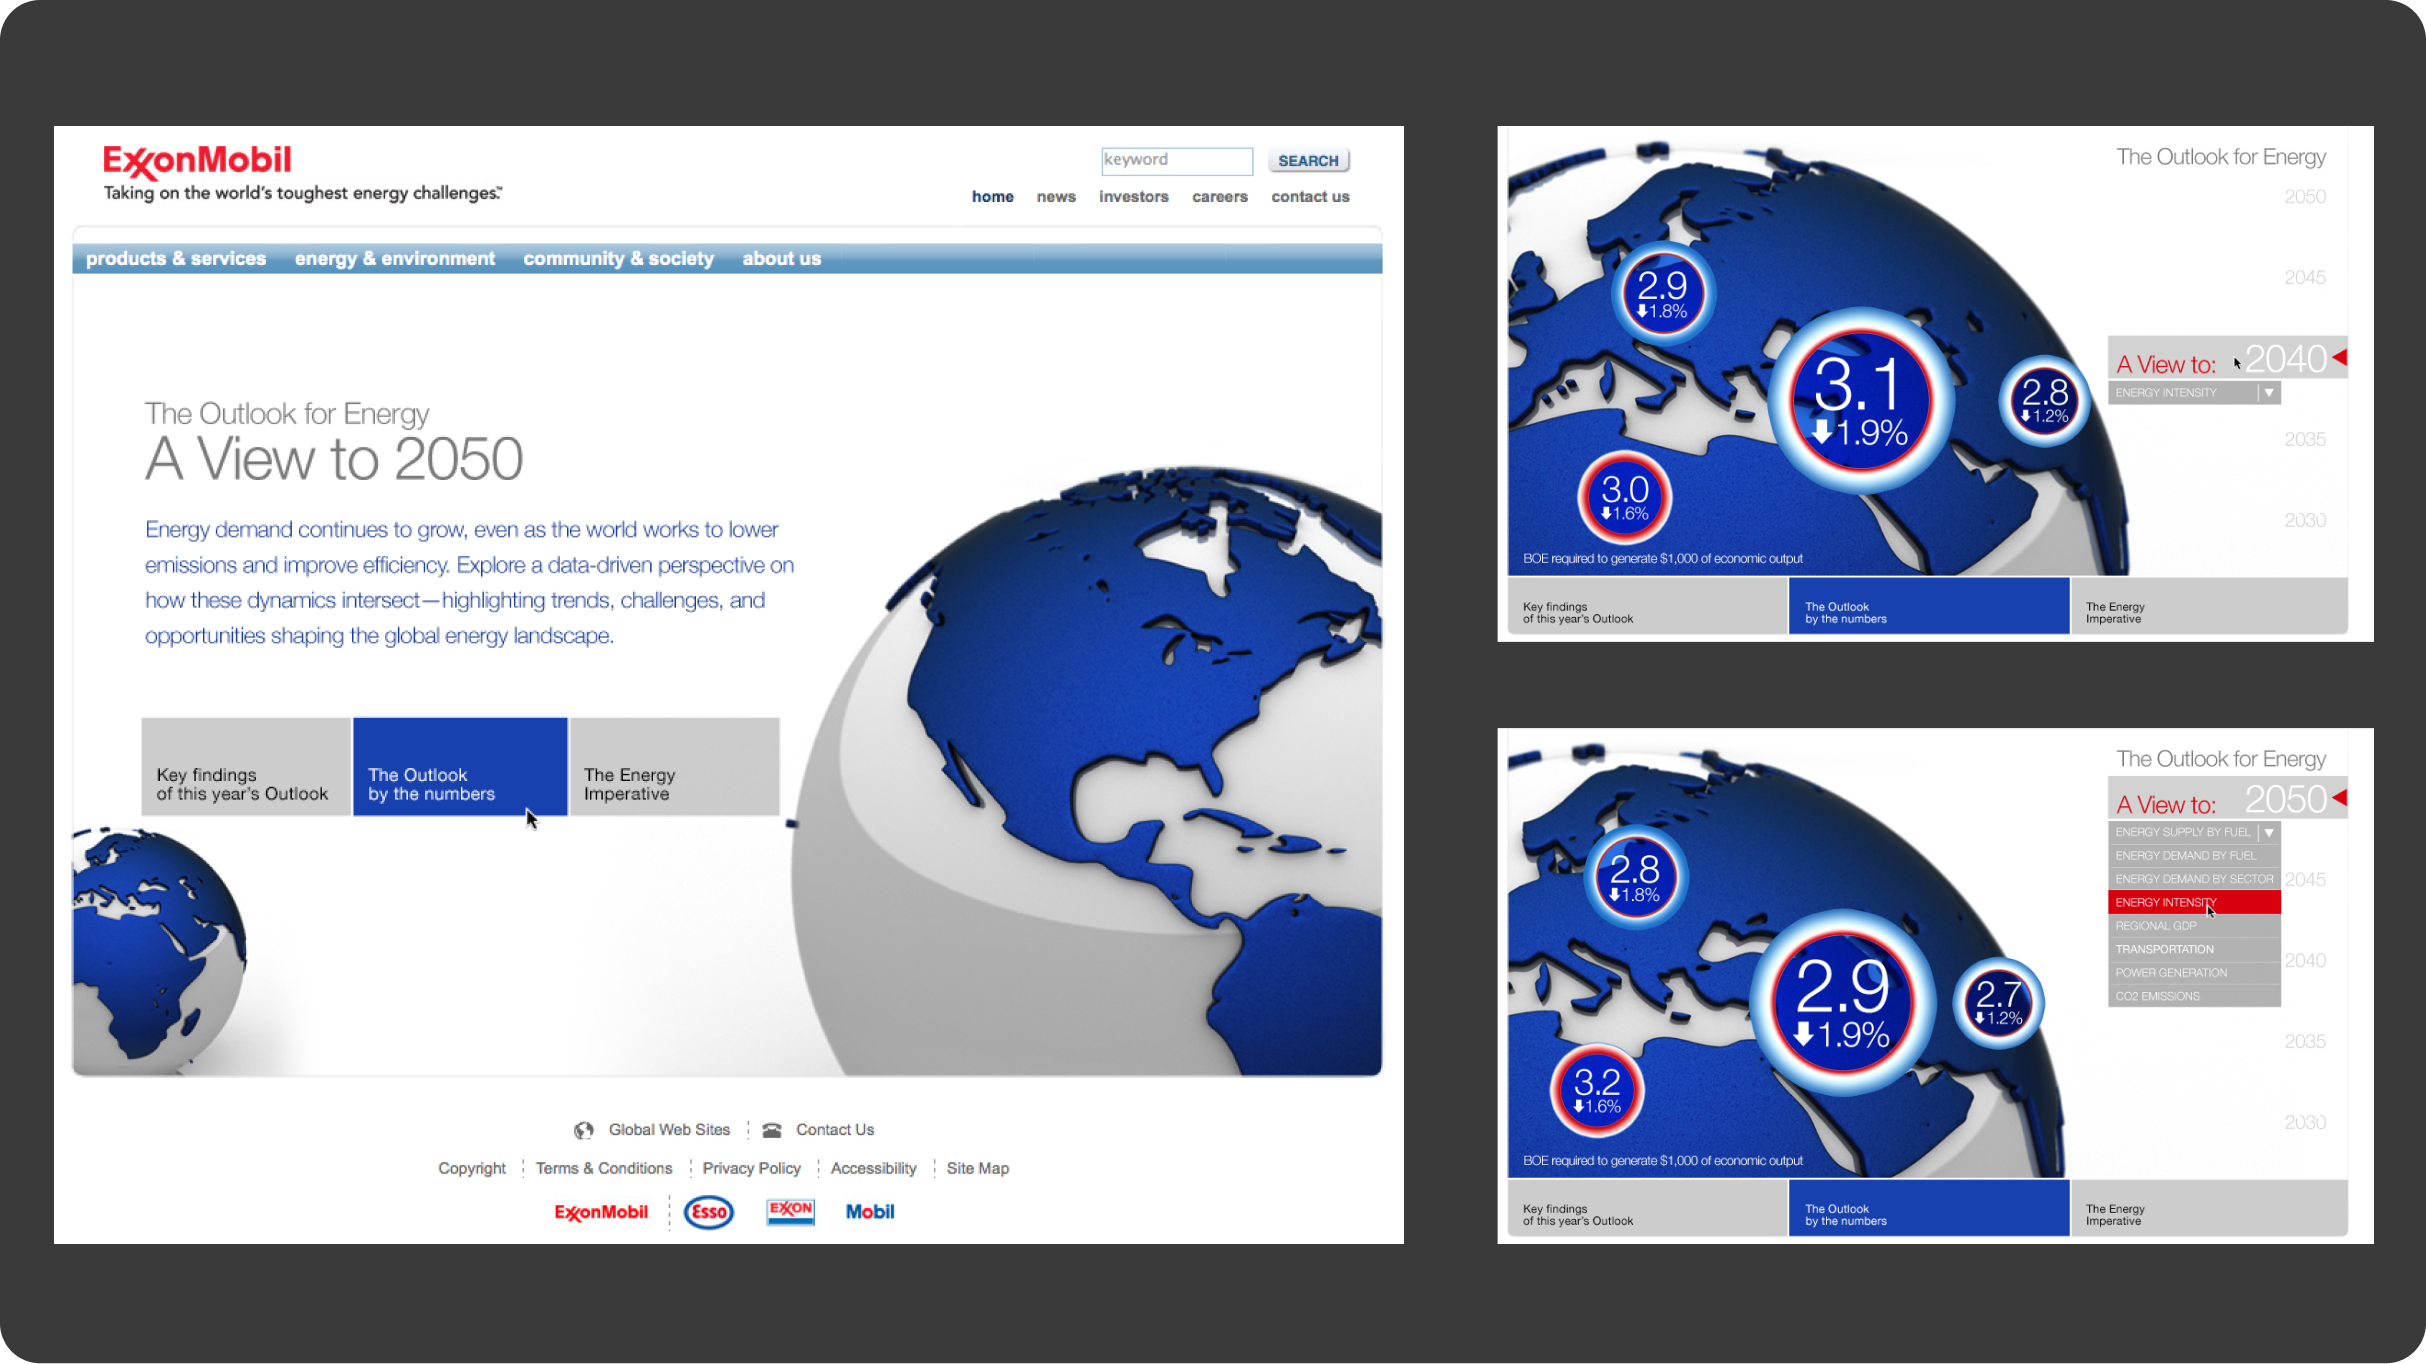Image resolution: width=2426 pixels, height=1364 pixels.
Task: Click the red ExxonMobil footer logo
Action: 601,1212
